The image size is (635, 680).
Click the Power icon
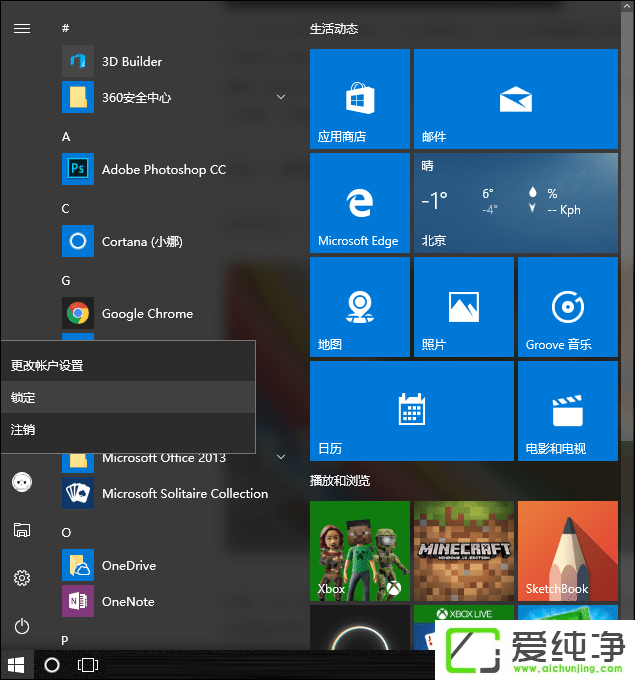coord(22,626)
